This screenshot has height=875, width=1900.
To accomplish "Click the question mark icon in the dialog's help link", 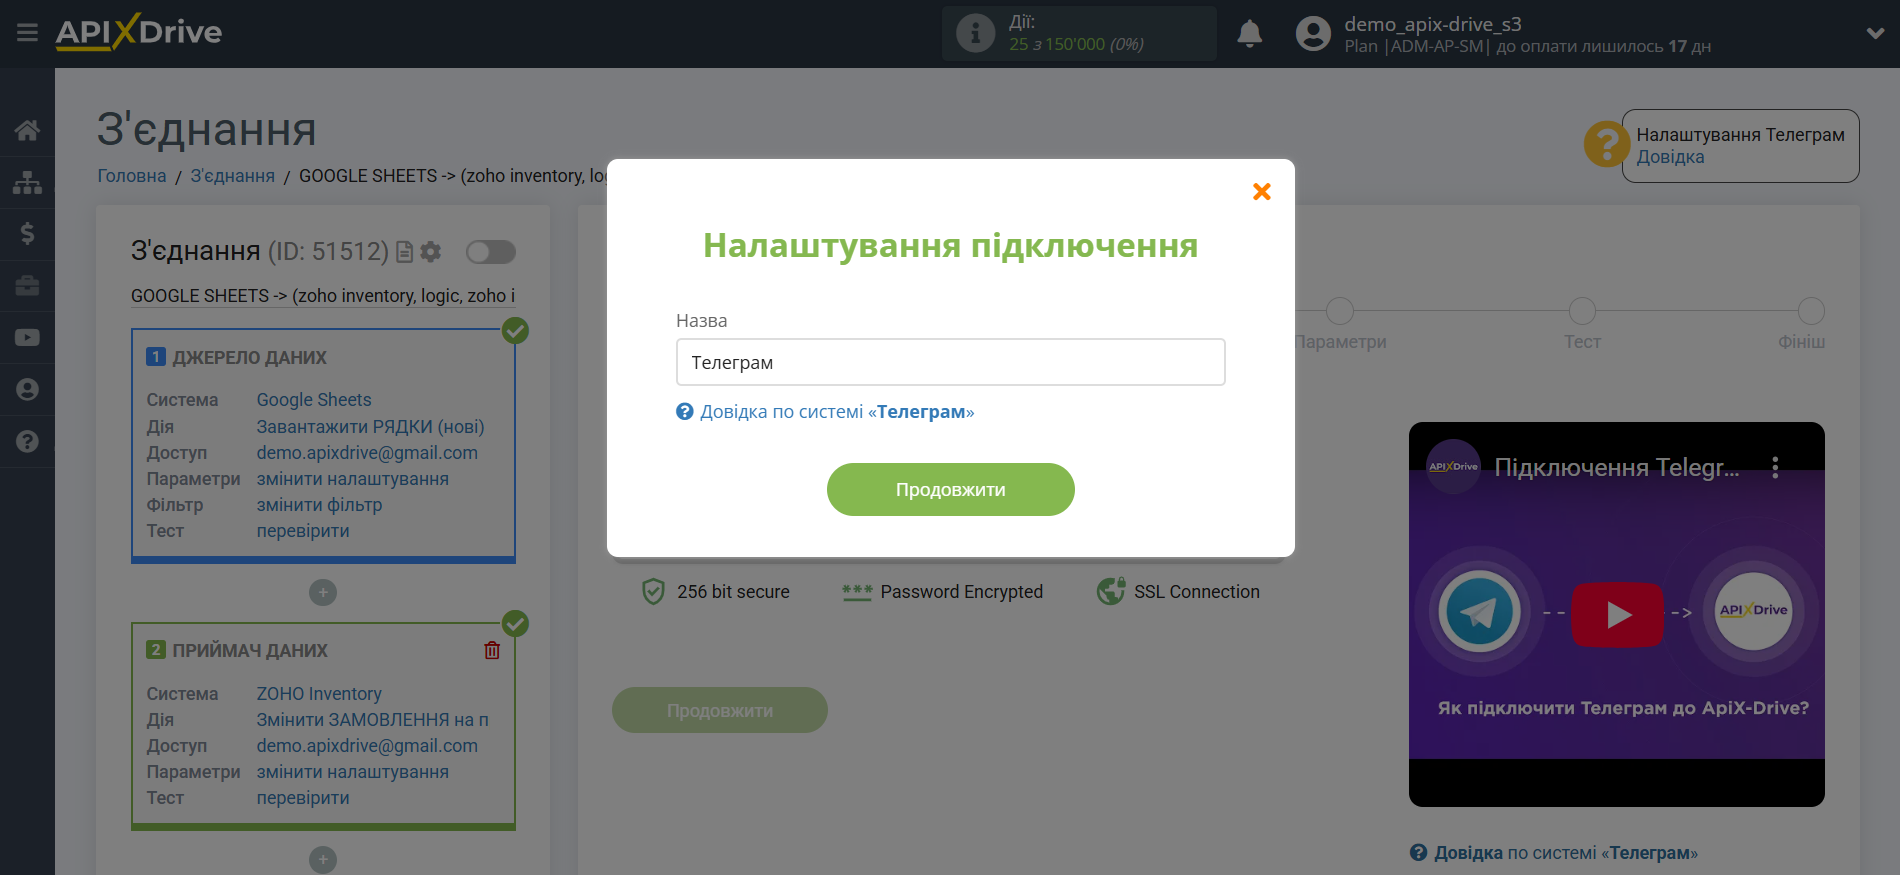I will coord(685,412).
